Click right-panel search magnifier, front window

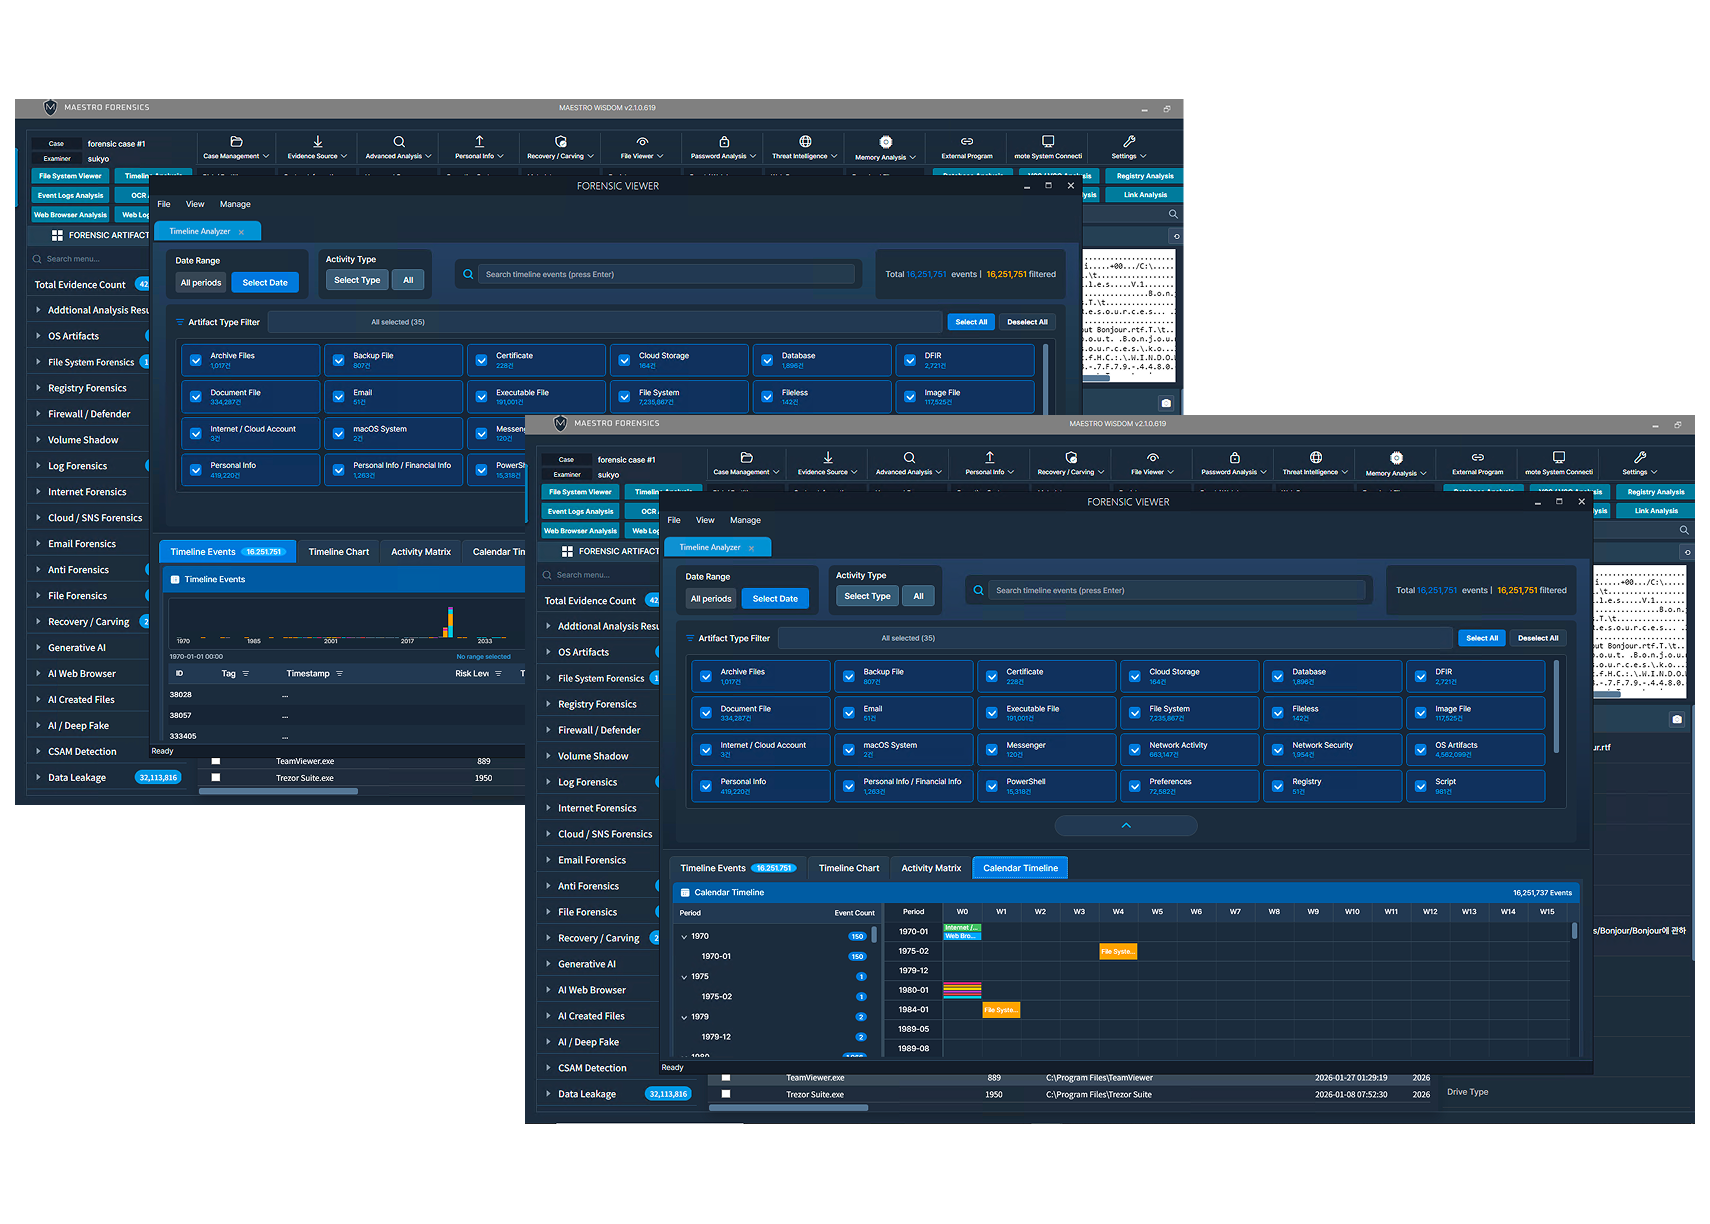[x=1684, y=530]
